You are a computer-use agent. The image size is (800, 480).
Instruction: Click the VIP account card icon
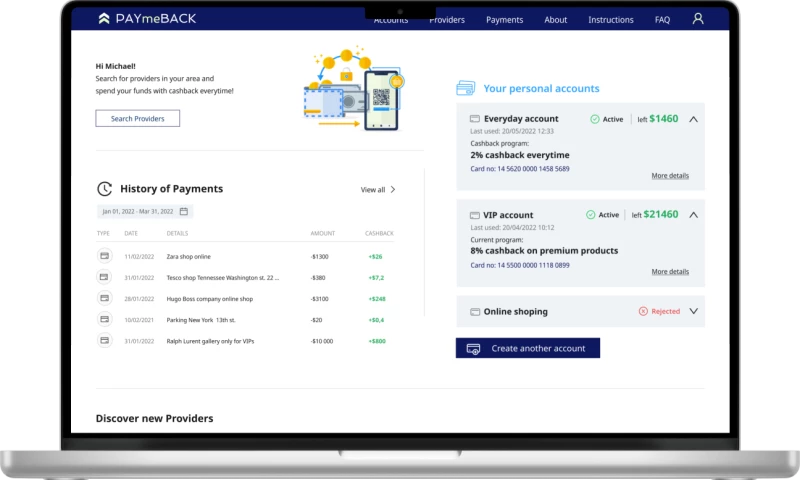(474, 215)
